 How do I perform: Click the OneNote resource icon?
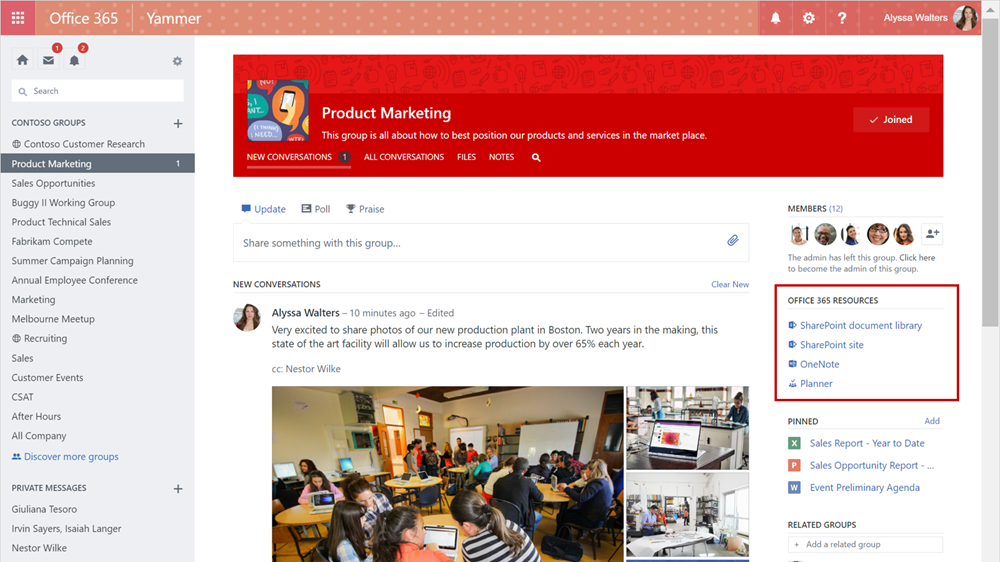(x=792, y=364)
